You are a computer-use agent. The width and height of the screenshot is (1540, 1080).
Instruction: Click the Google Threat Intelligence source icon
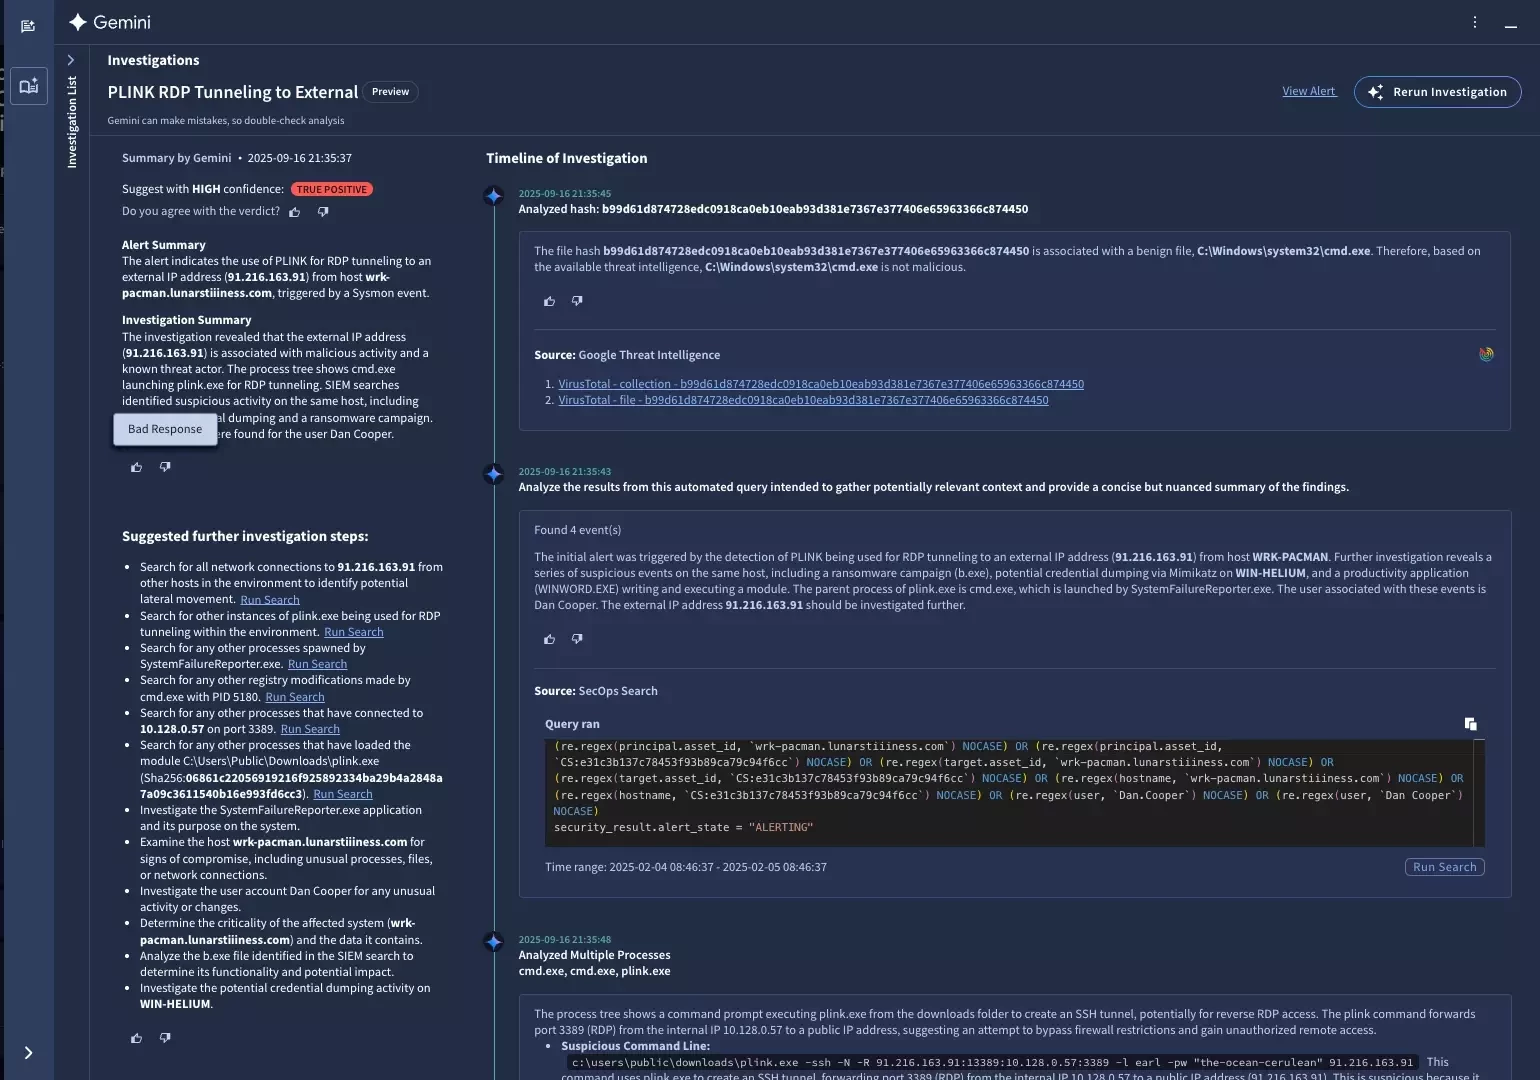point(1486,354)
